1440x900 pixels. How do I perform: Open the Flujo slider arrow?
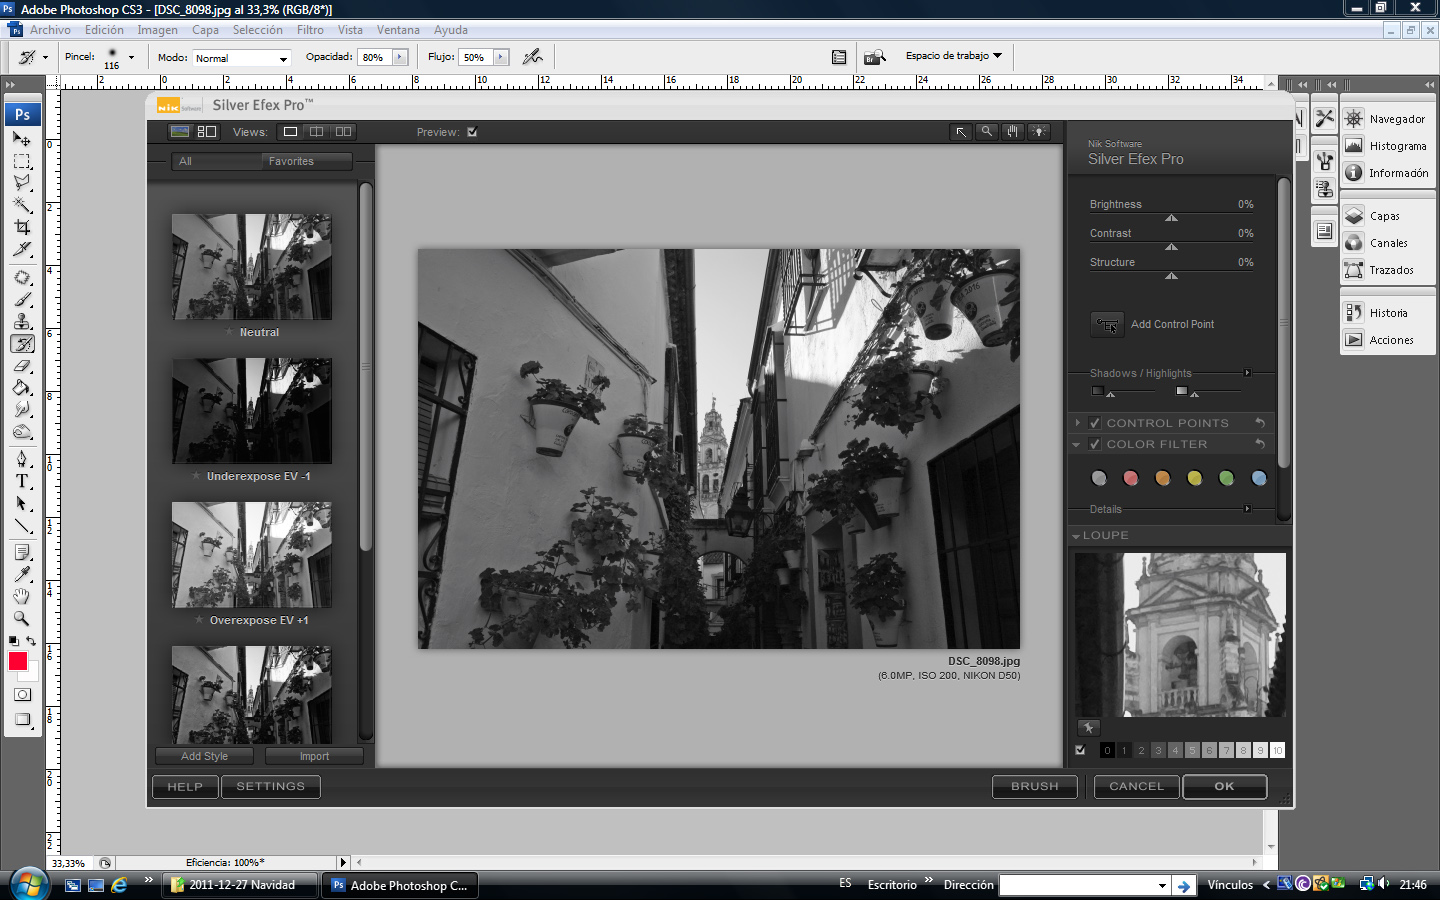pos(502,57)
